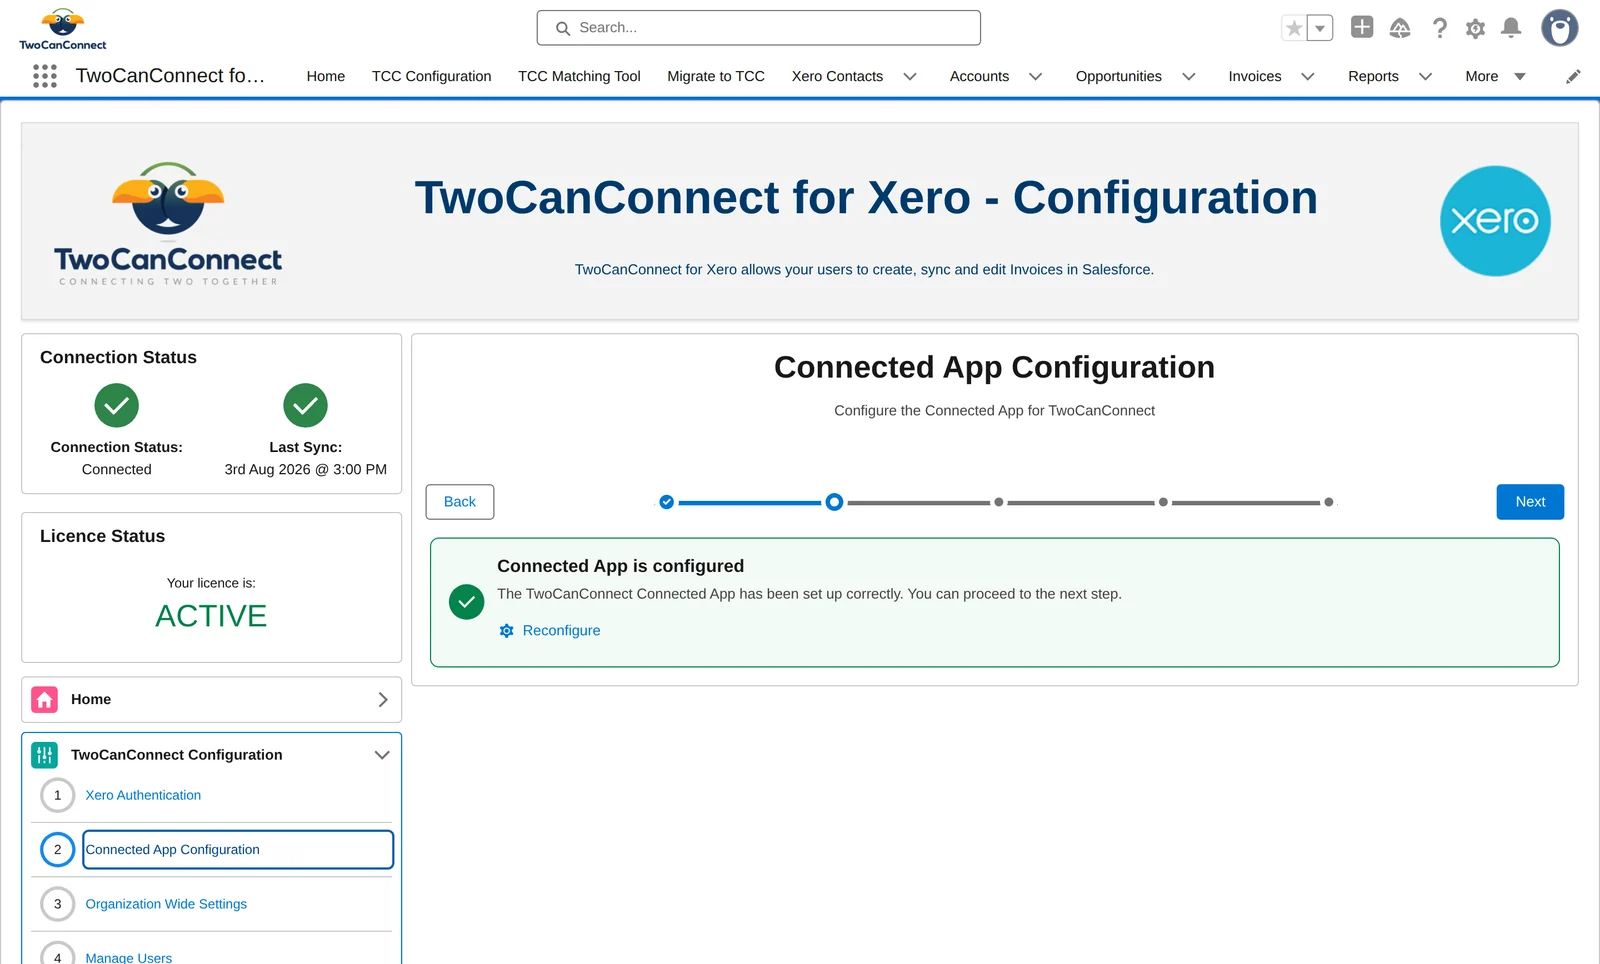Expand the Opportunities tab chevron
Viewport: 1600px width, 964px height.
[x=1189, y=76]
